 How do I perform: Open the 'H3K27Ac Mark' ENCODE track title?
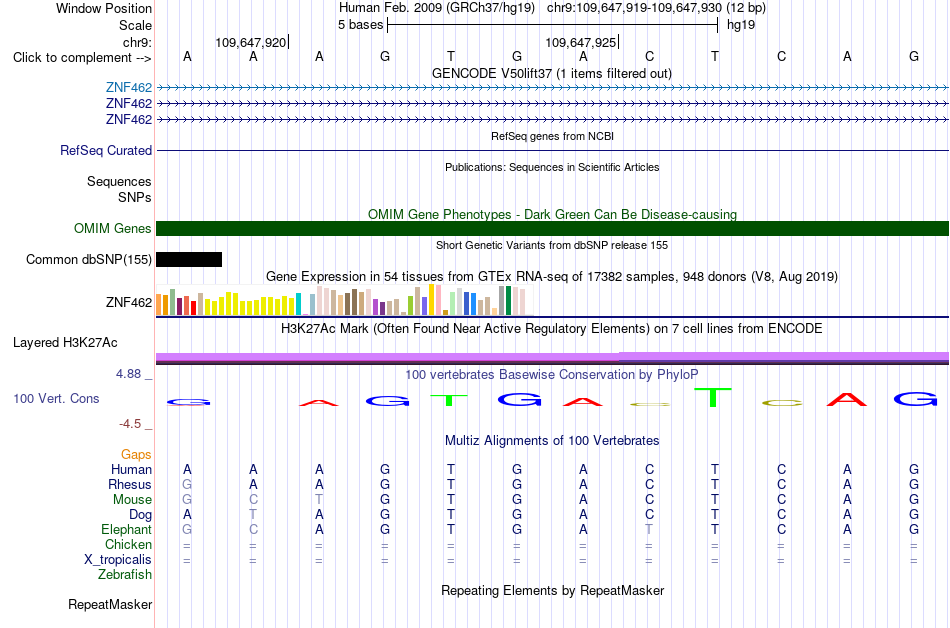coord(552,329)
